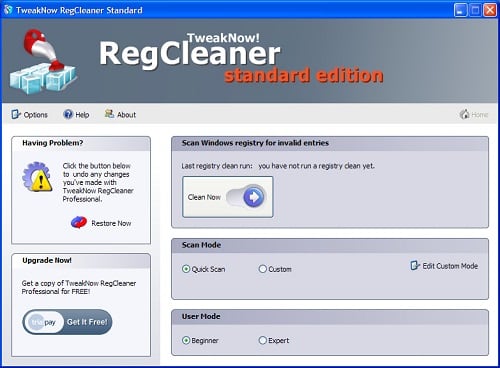This screenshot has height=368, width=500.
Task: Select the Custom scan mode
Action: (x=275, y=269)
